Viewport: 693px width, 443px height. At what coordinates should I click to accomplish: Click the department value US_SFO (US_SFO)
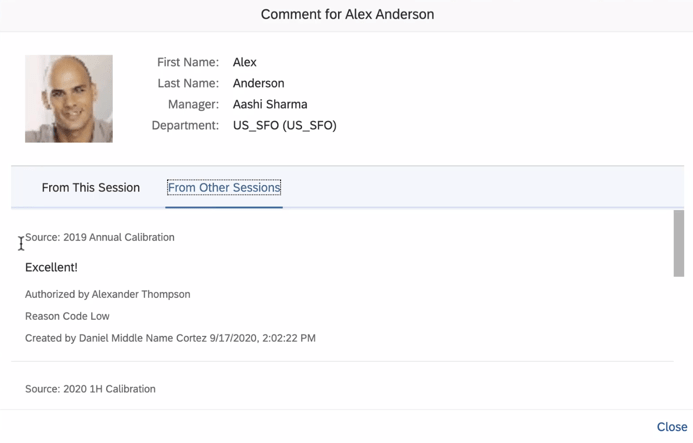[284, 125]
